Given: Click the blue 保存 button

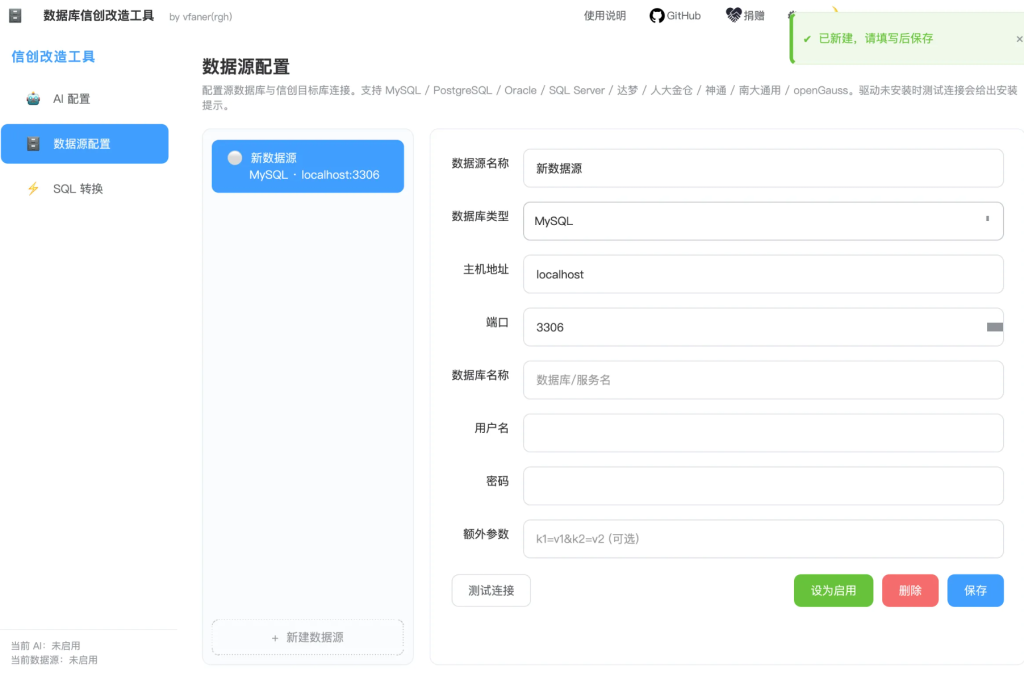Looking at the screenshot, I should pyautogui.click(x=975, y=591).
